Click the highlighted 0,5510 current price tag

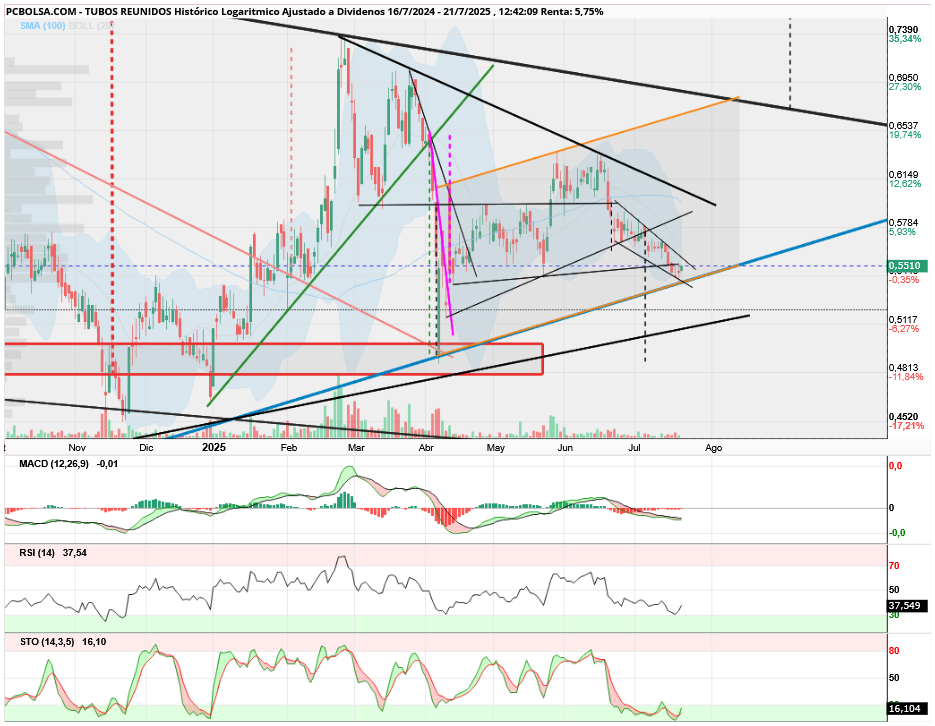tap(908, 266)
